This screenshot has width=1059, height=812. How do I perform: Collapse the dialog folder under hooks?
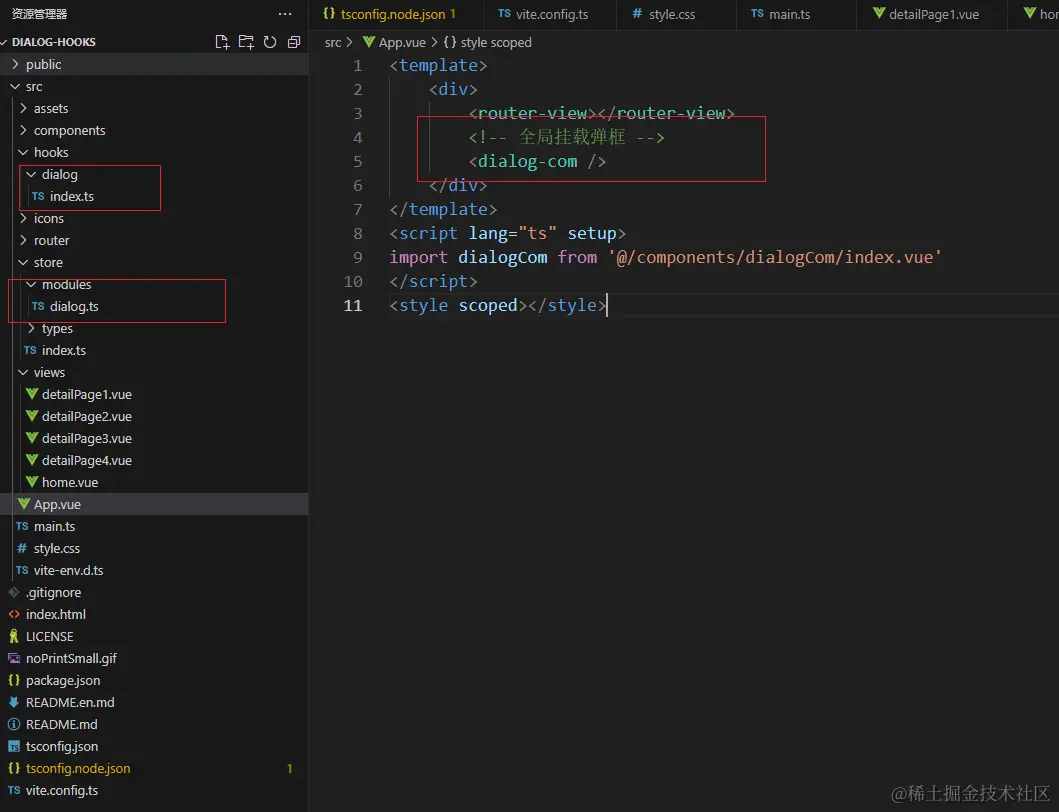pos(154,174)
